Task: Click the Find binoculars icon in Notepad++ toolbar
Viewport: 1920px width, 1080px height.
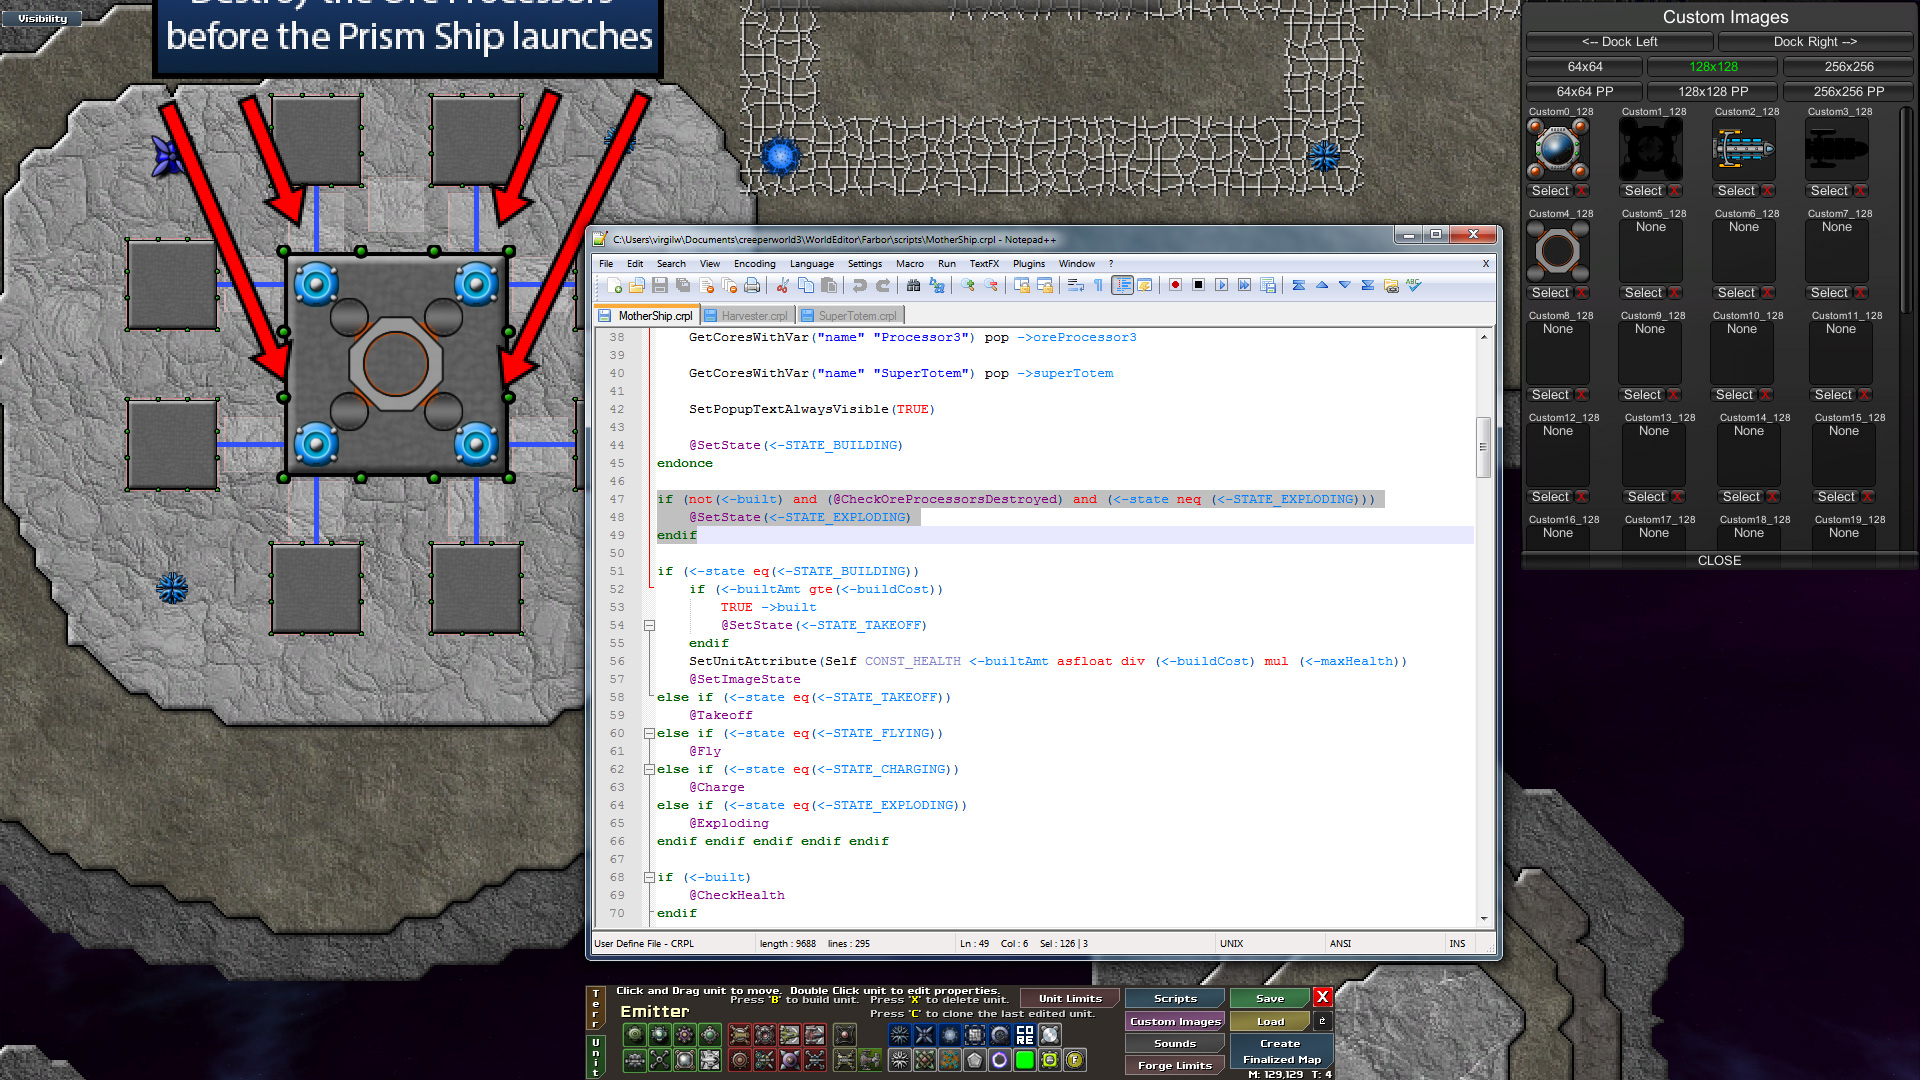Action: pos(913,286)
